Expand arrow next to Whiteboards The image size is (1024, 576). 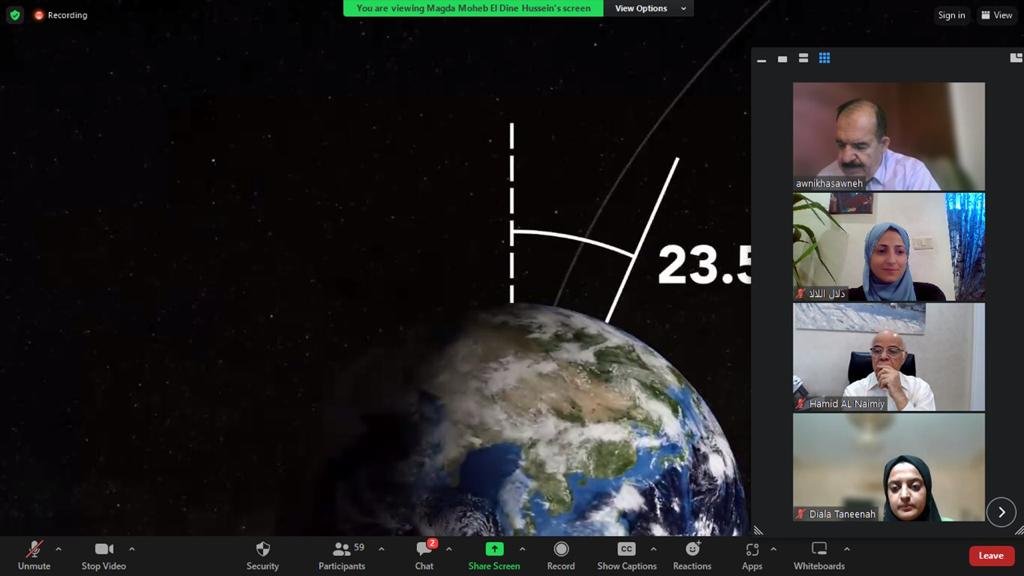847,549
